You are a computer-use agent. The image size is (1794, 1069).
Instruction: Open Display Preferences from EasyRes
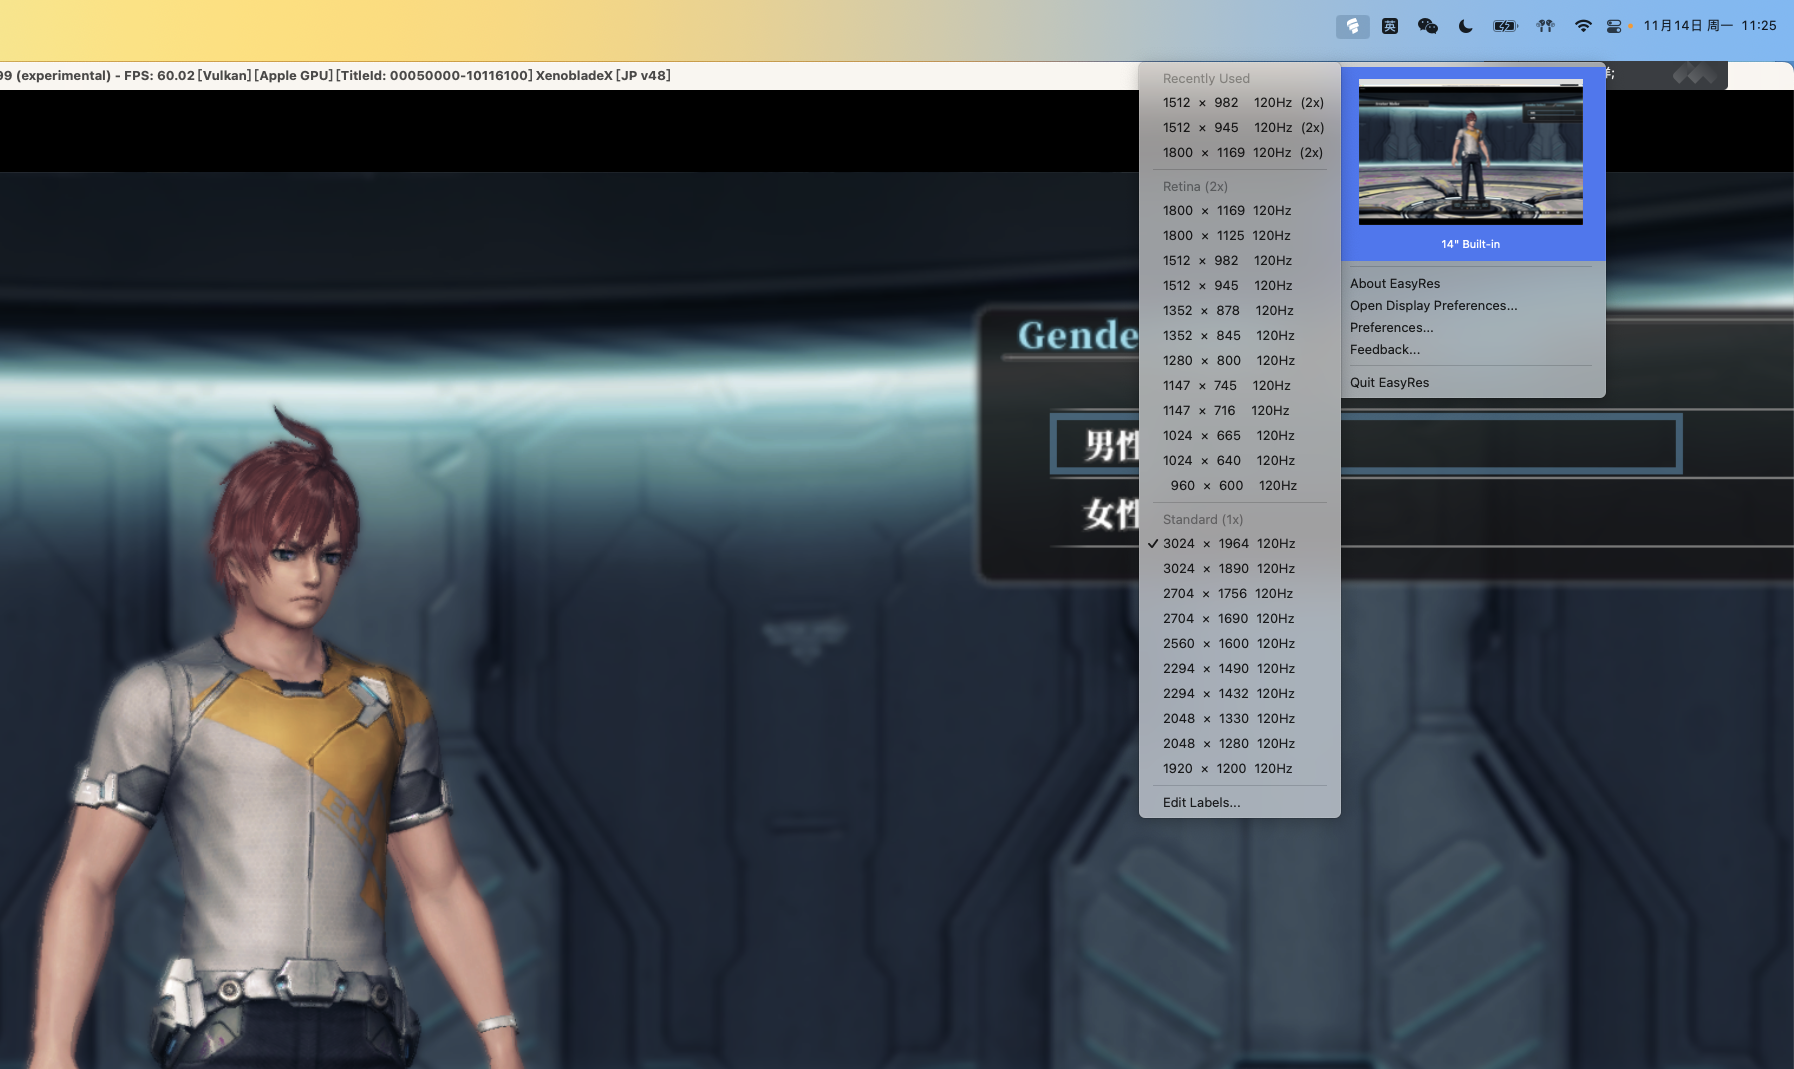[1433, 305]
